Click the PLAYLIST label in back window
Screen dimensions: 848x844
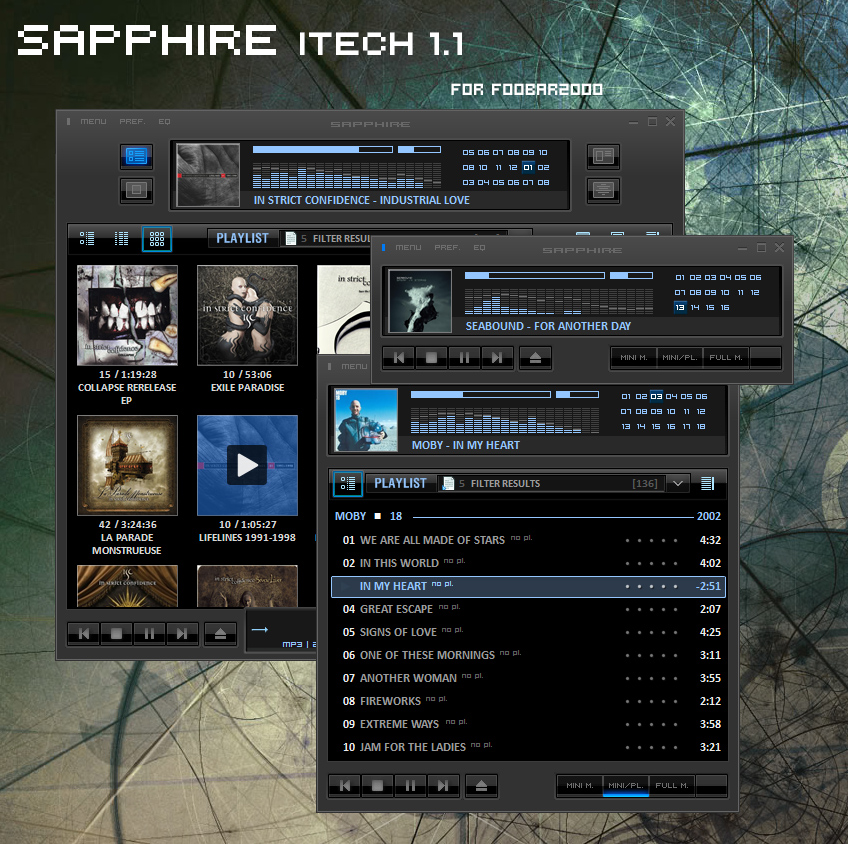pyautogui.click(x=242, y=238)
